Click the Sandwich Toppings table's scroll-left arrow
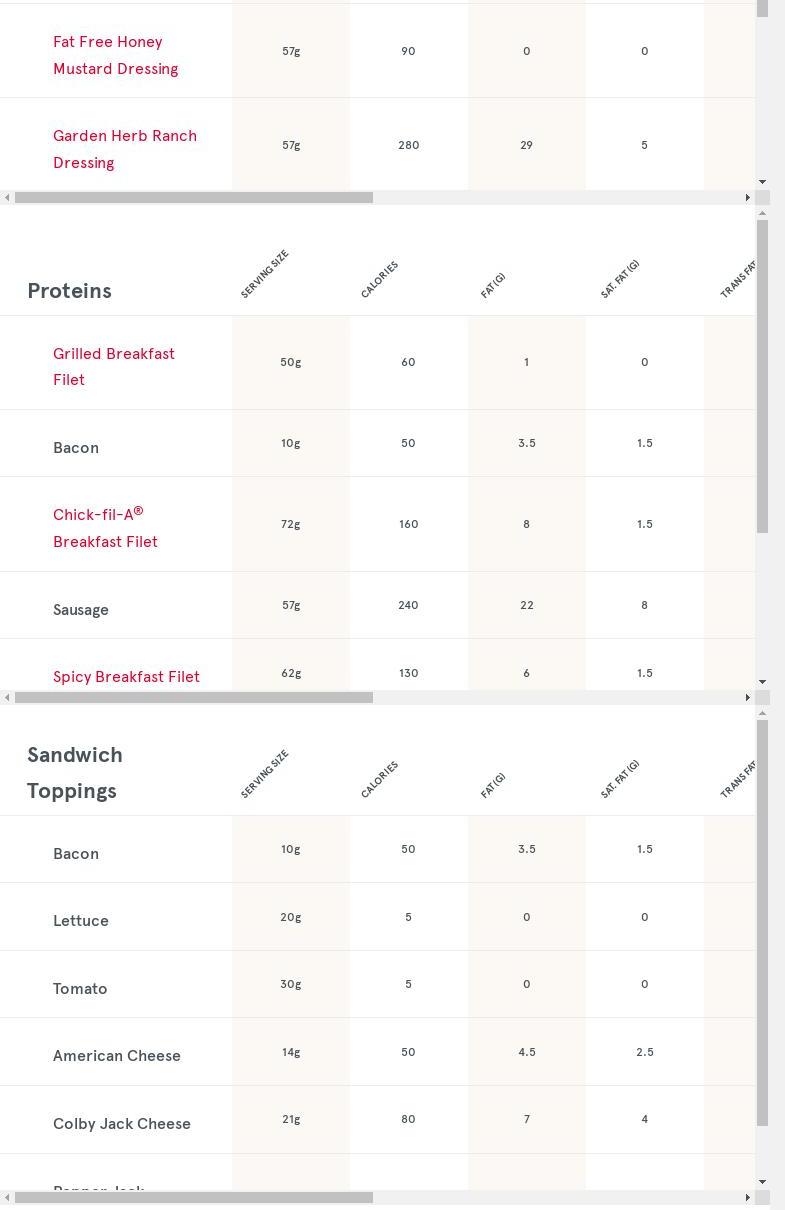The width and height of the screenshot is (785, 1210). click(7, 1198)
